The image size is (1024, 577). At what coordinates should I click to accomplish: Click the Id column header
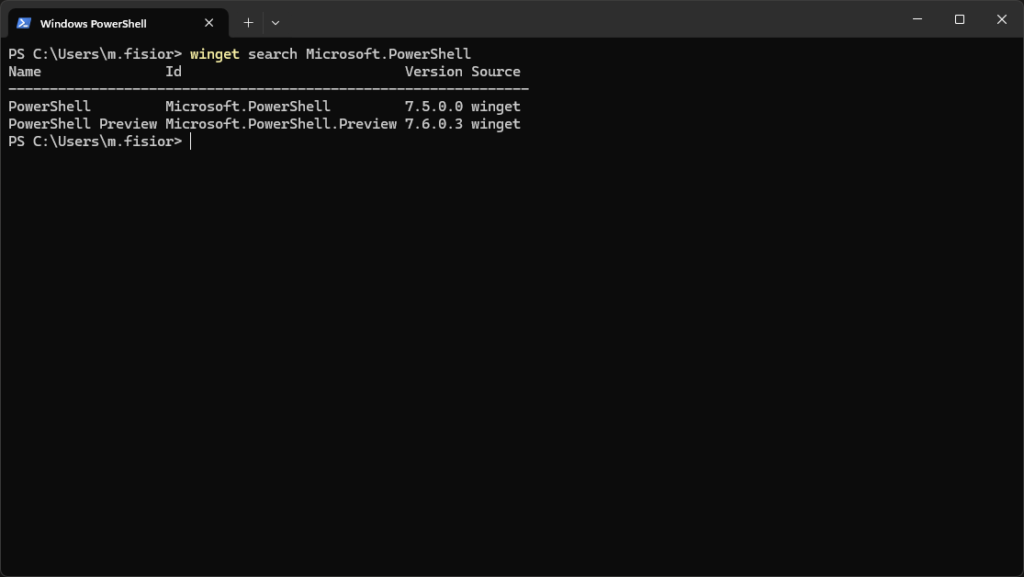pyautogui.click(x=174, y=72)
